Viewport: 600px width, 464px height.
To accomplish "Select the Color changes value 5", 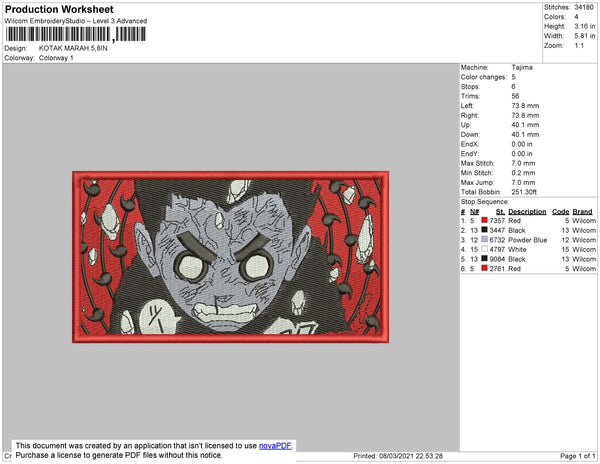I will click(514, 77).
